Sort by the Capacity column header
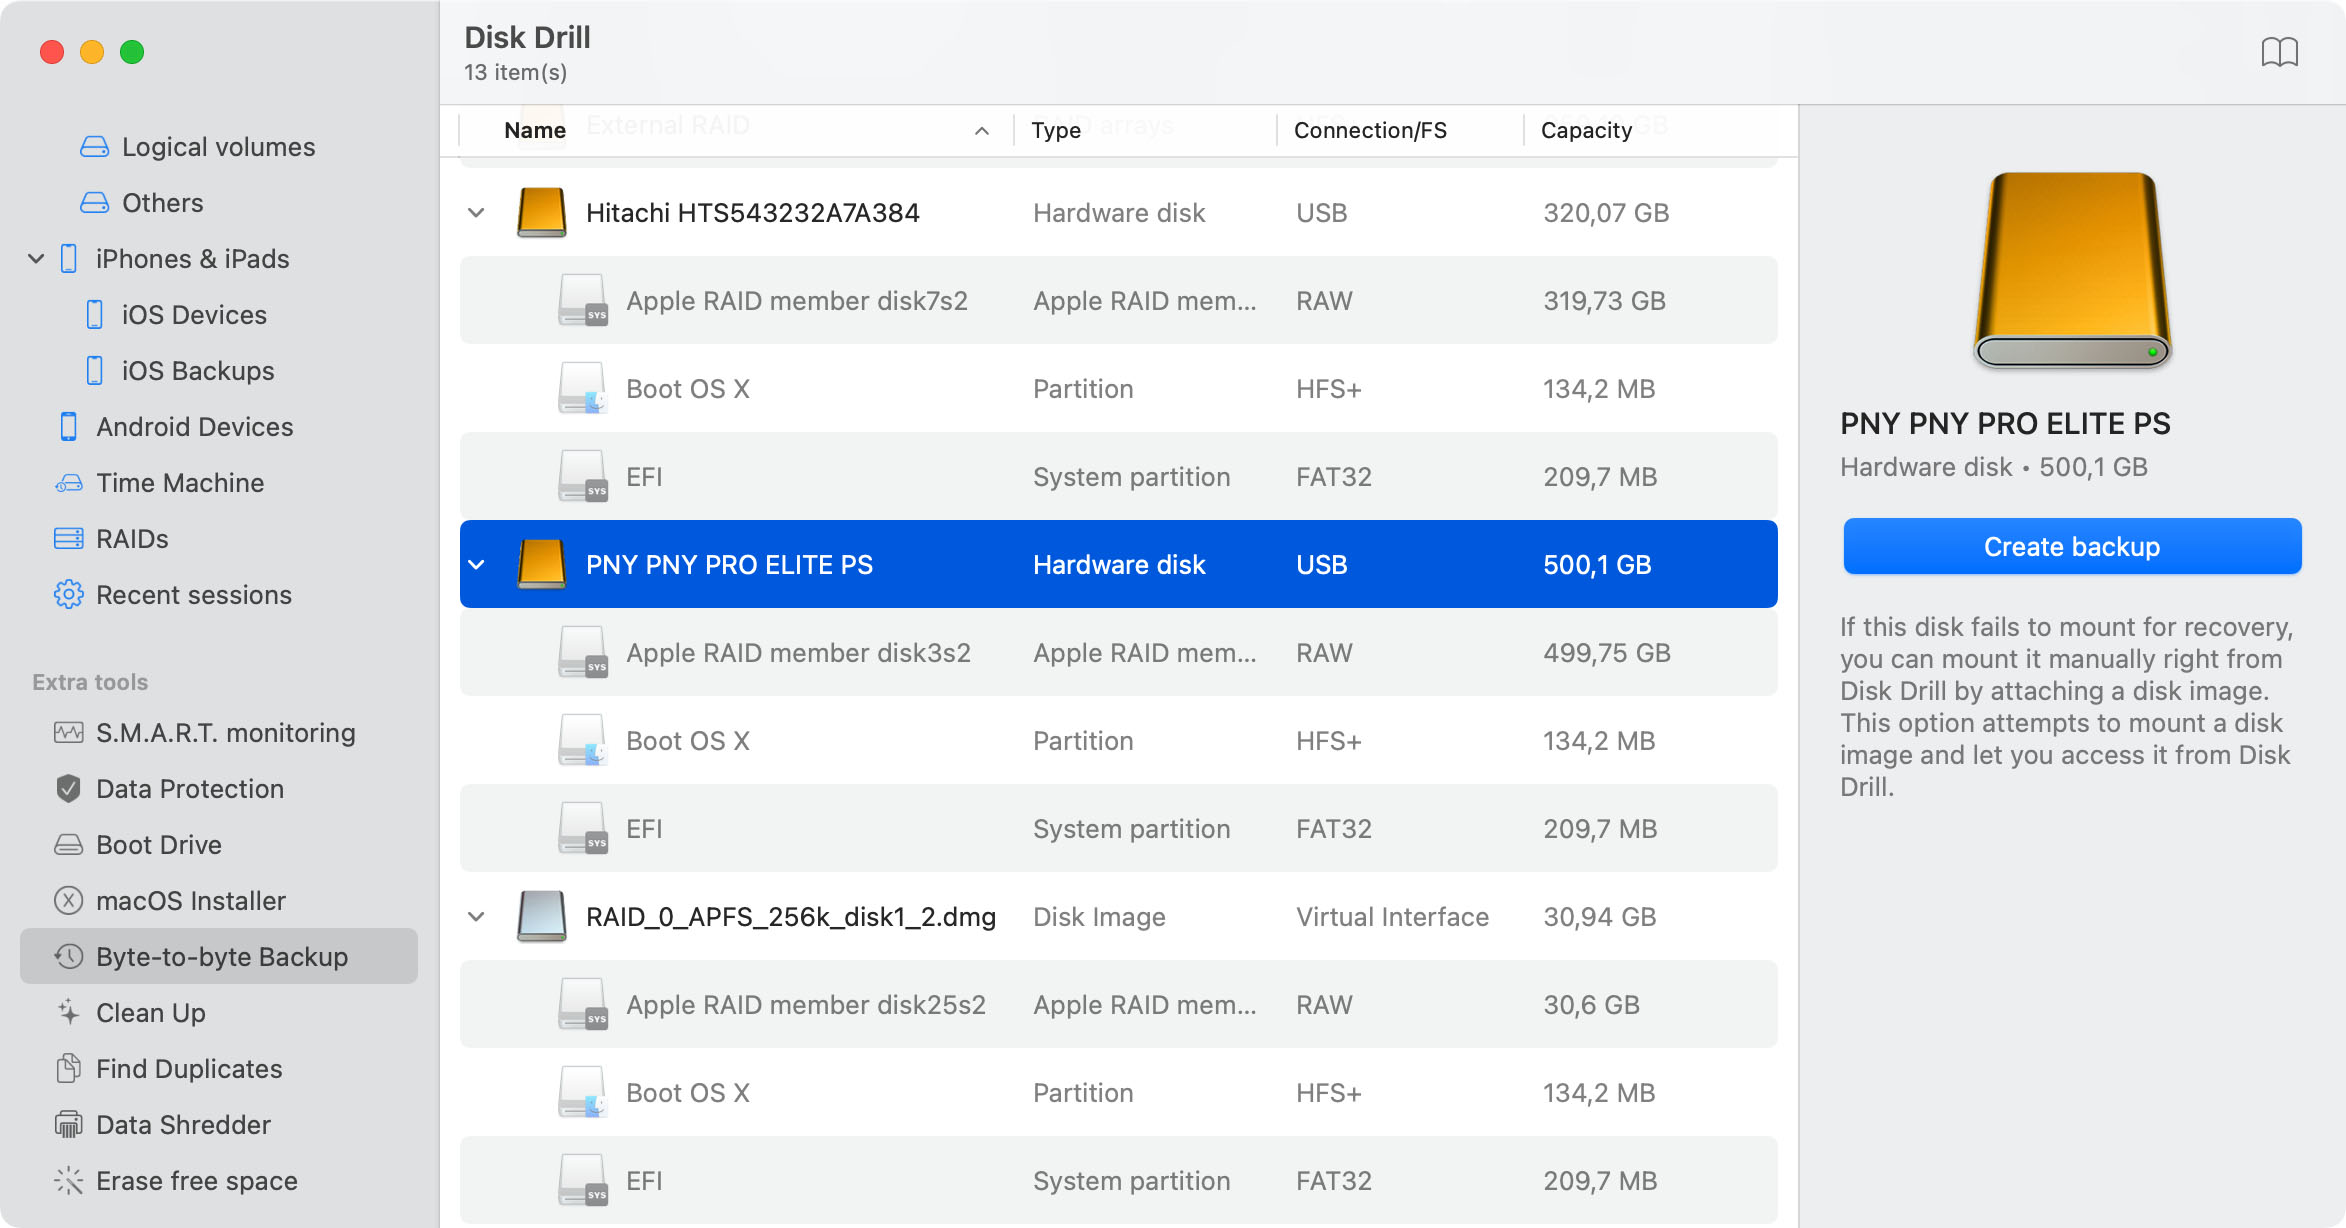Viewport: 2346px width, 1228px height. point(1586,130)
